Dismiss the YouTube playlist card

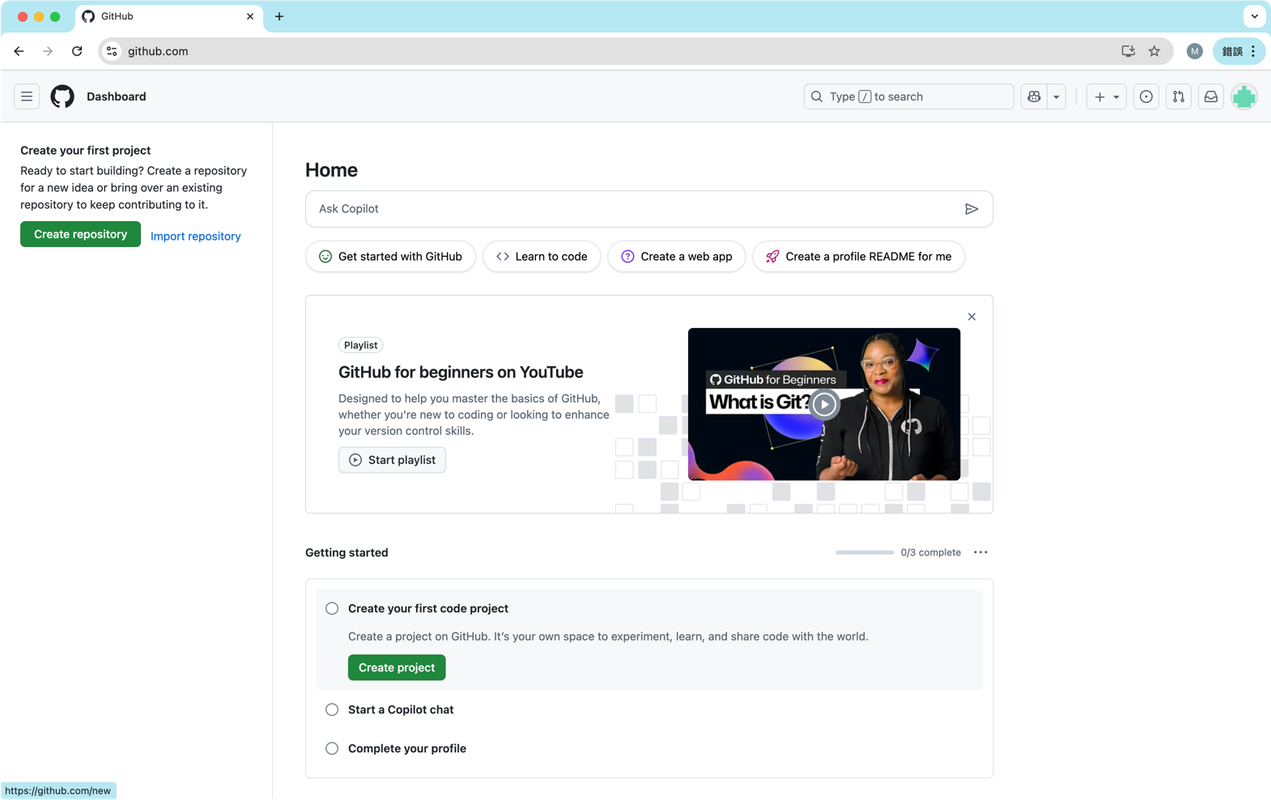972,317
